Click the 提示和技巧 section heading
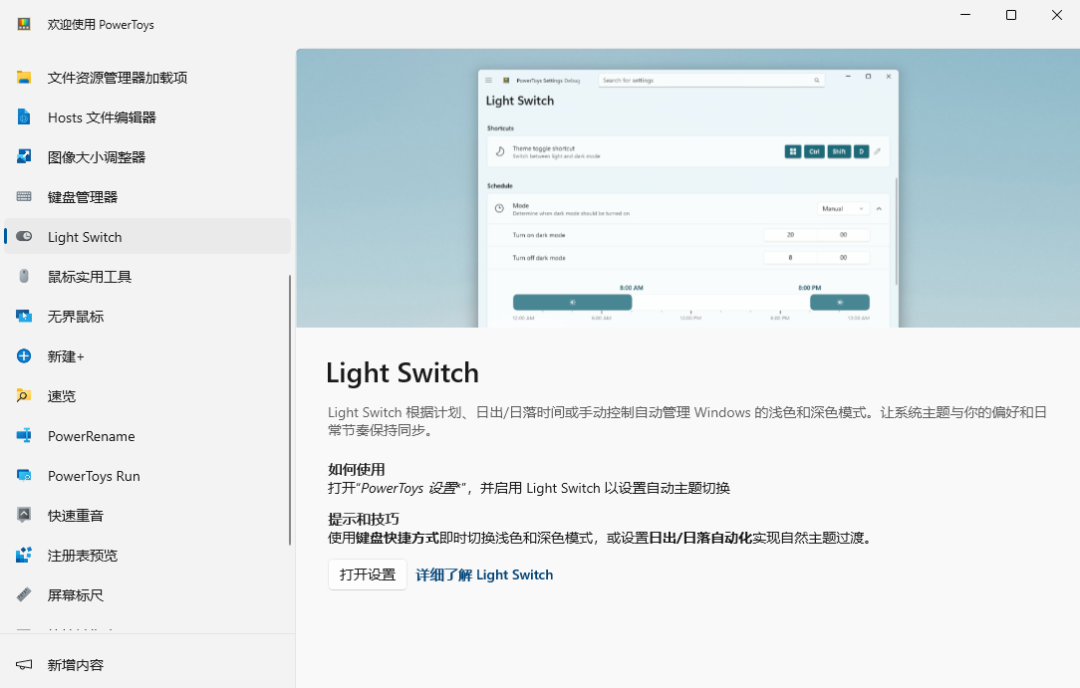 (363, 519)
